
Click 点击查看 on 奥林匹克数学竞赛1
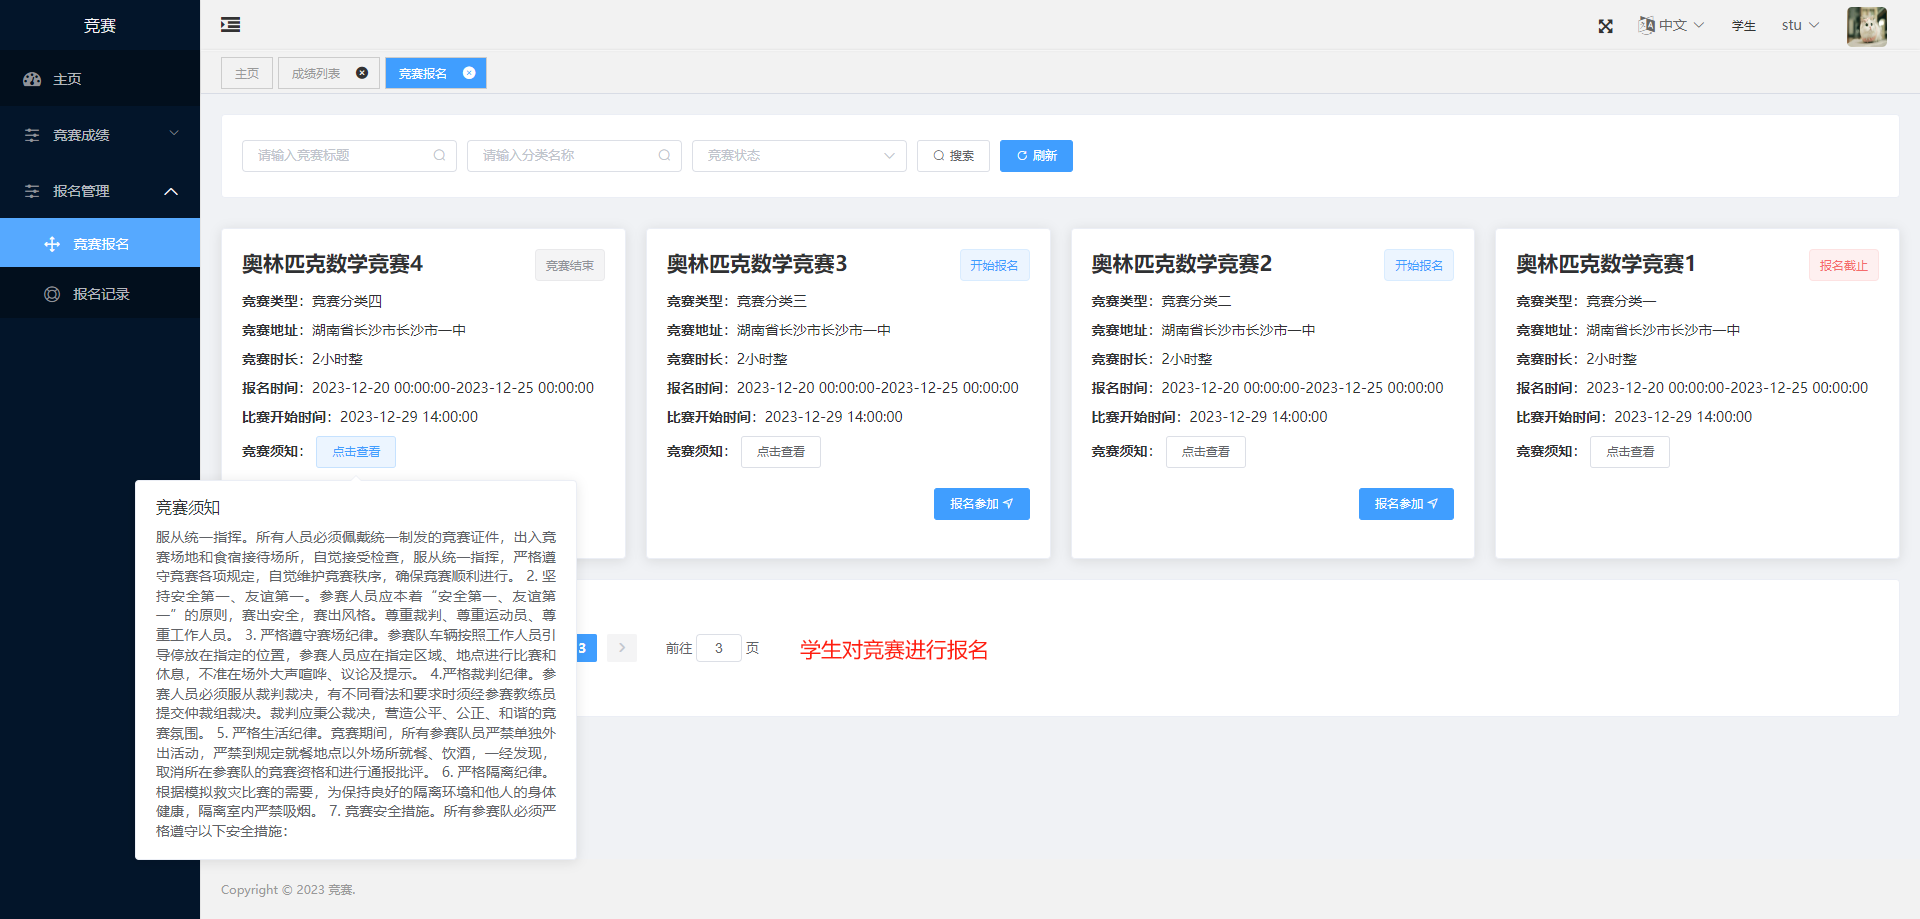1629,451
